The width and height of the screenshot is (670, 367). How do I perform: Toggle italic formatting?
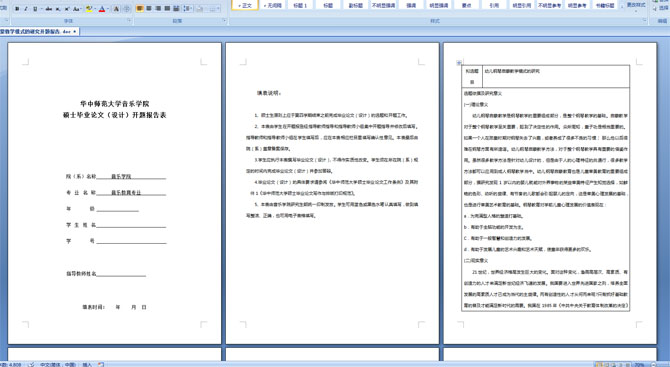26,9
